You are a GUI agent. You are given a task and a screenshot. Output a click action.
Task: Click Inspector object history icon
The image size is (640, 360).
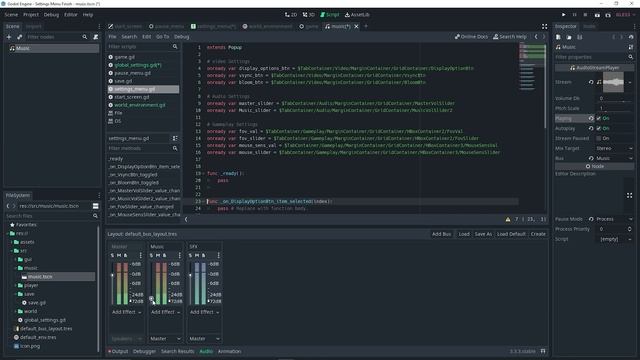pos(631,37)
